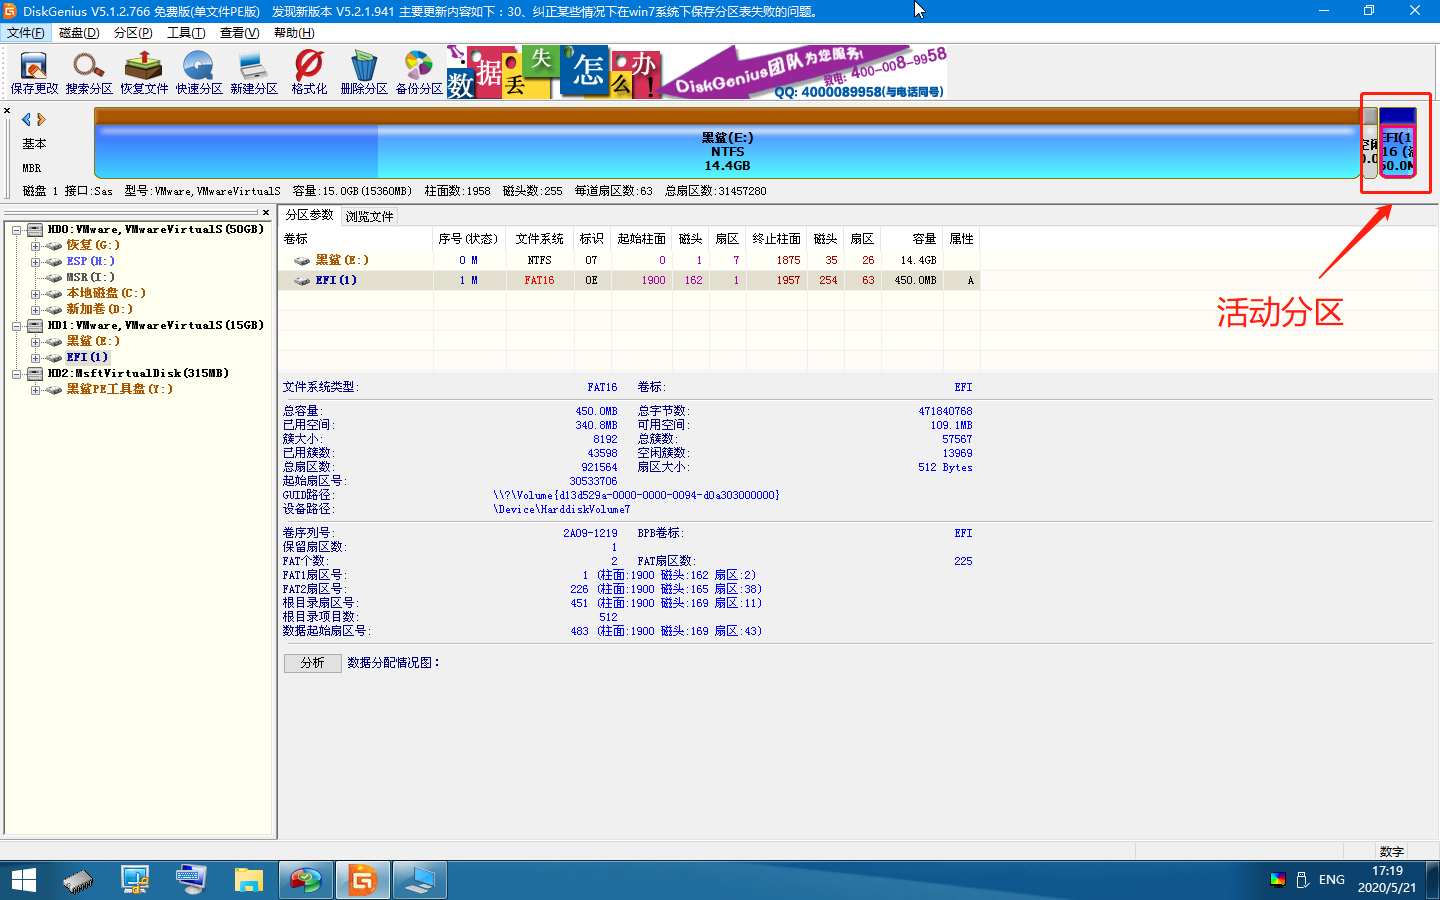
Task: Go to next disk with right arrow
Action: [x=41, y=119]
